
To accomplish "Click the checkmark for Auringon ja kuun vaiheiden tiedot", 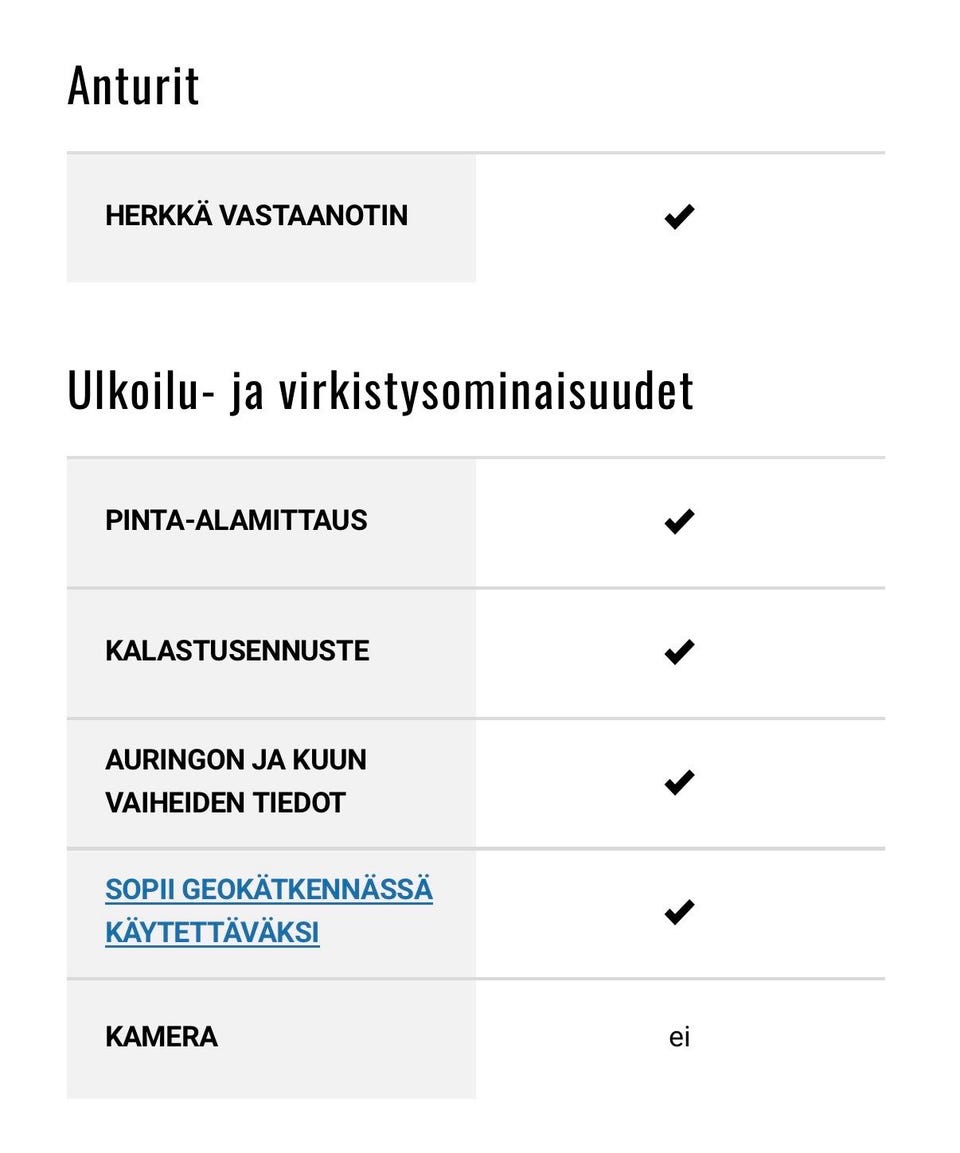I will tap(679, 782).
